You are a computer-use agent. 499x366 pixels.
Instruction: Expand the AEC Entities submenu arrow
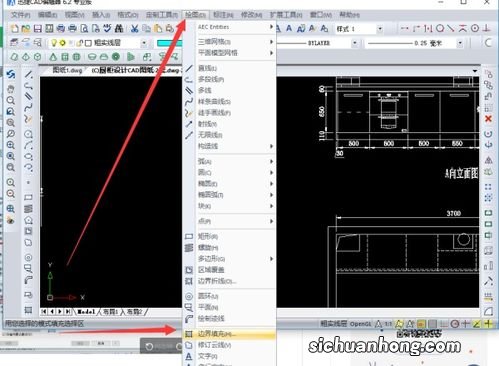271,27
